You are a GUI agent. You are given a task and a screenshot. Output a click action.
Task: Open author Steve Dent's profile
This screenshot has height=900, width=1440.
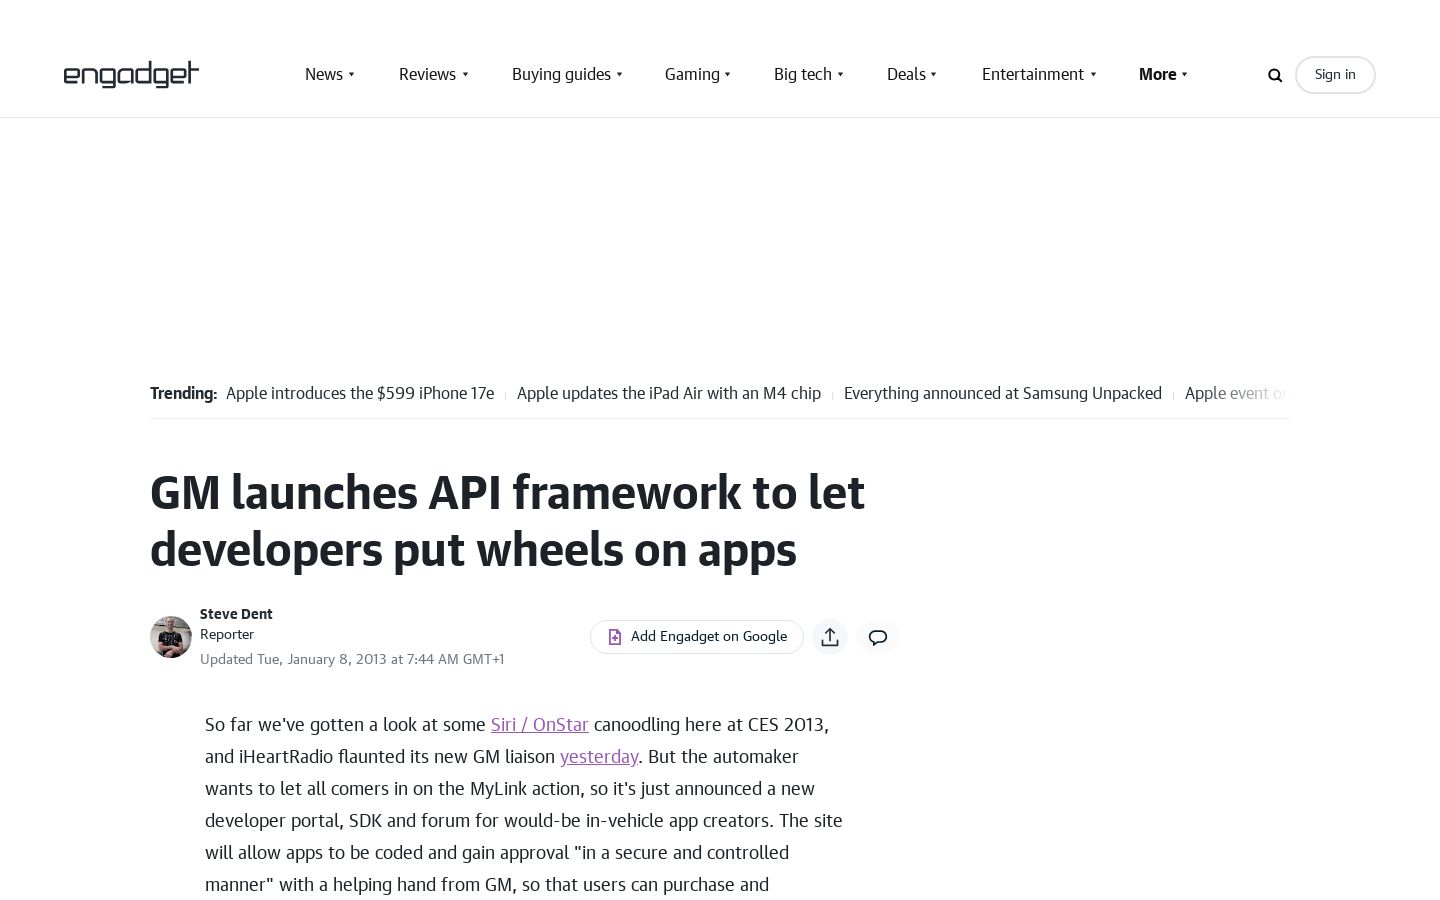[236, 614]
